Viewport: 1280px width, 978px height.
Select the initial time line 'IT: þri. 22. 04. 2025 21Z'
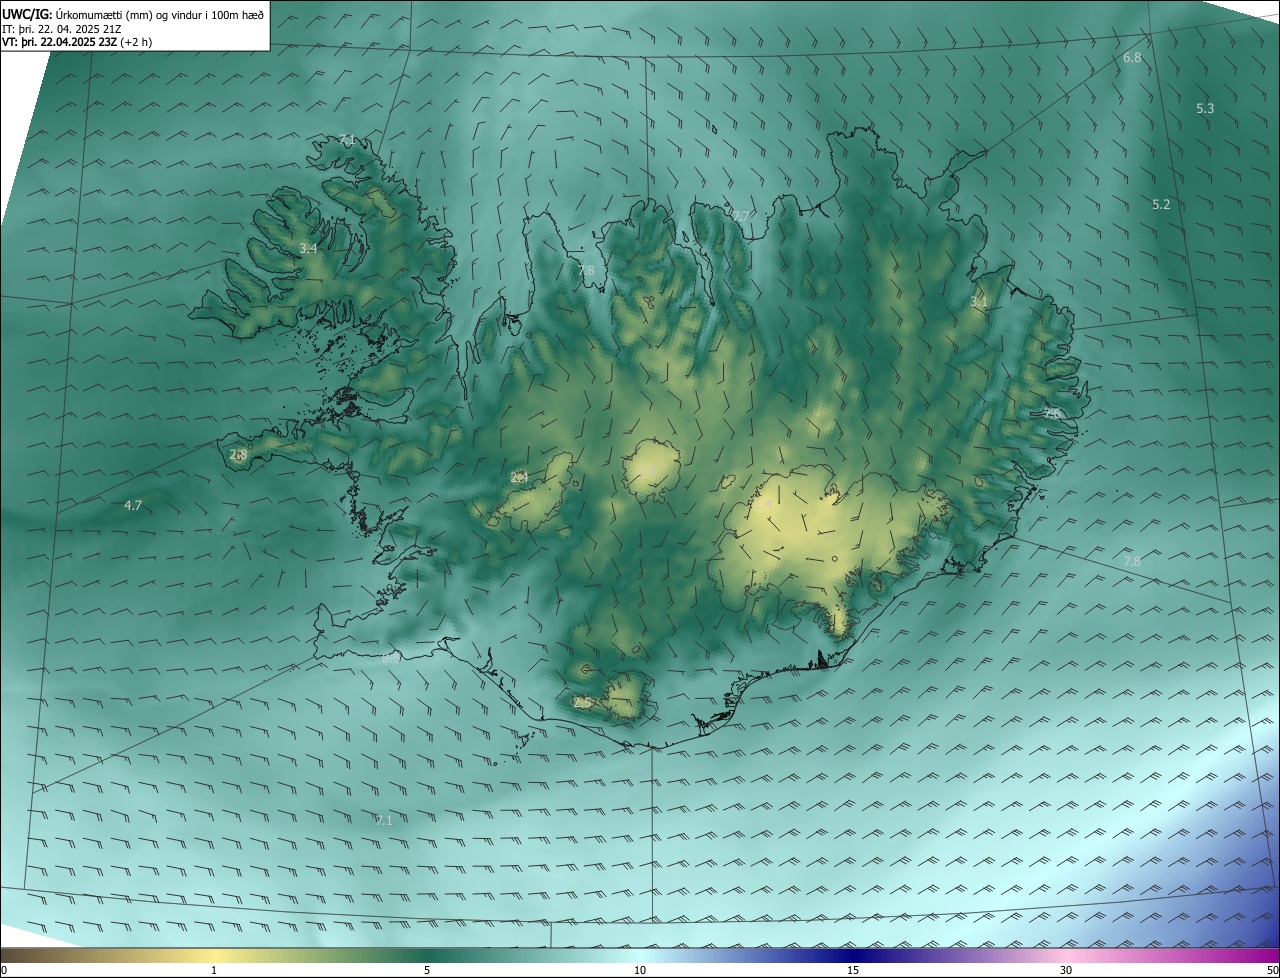(62, 29)
